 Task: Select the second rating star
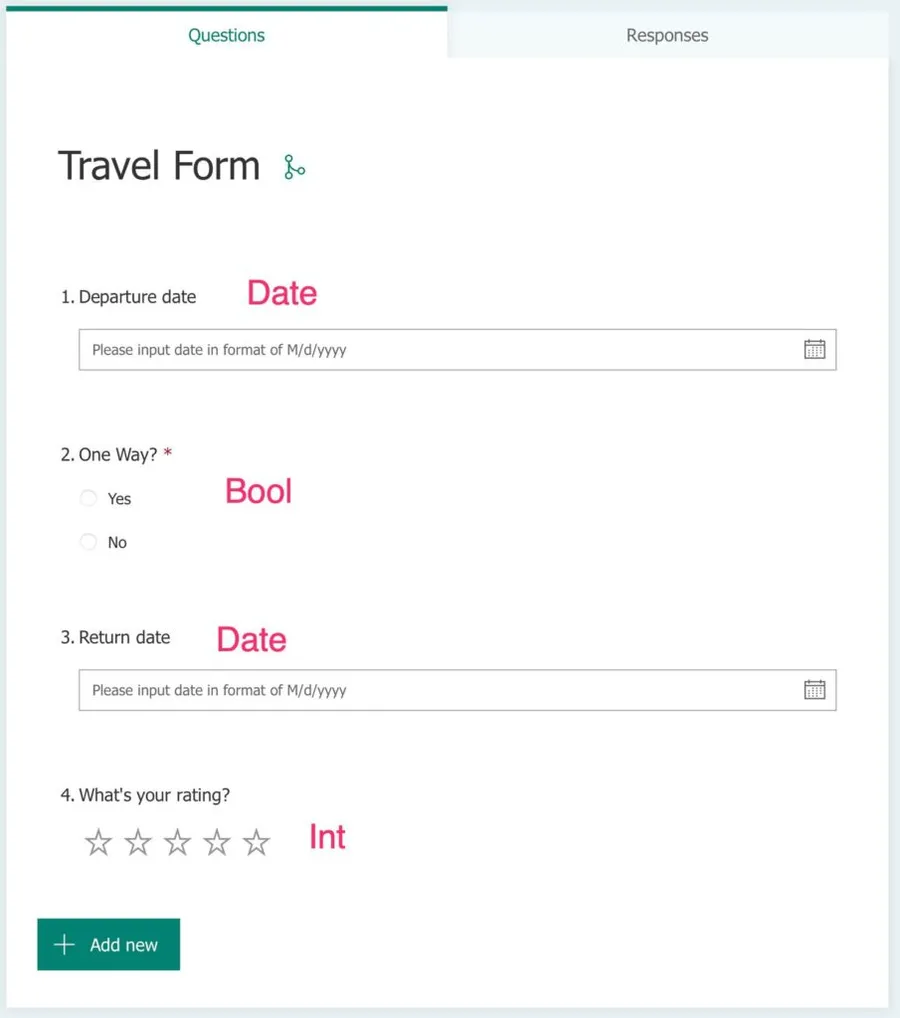coord(138,842)
